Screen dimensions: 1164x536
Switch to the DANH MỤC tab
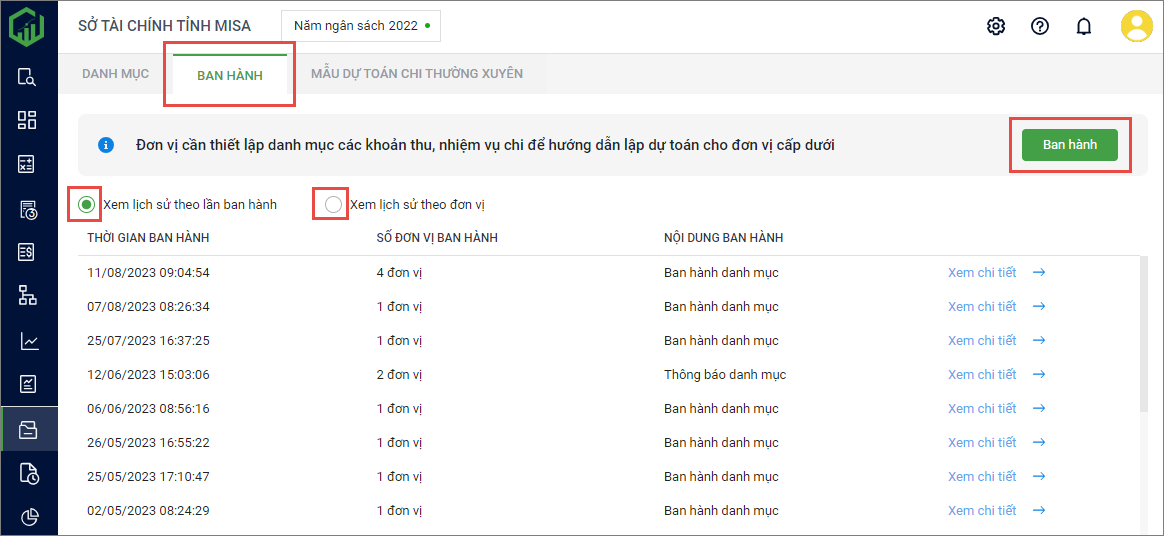[115, 73]
